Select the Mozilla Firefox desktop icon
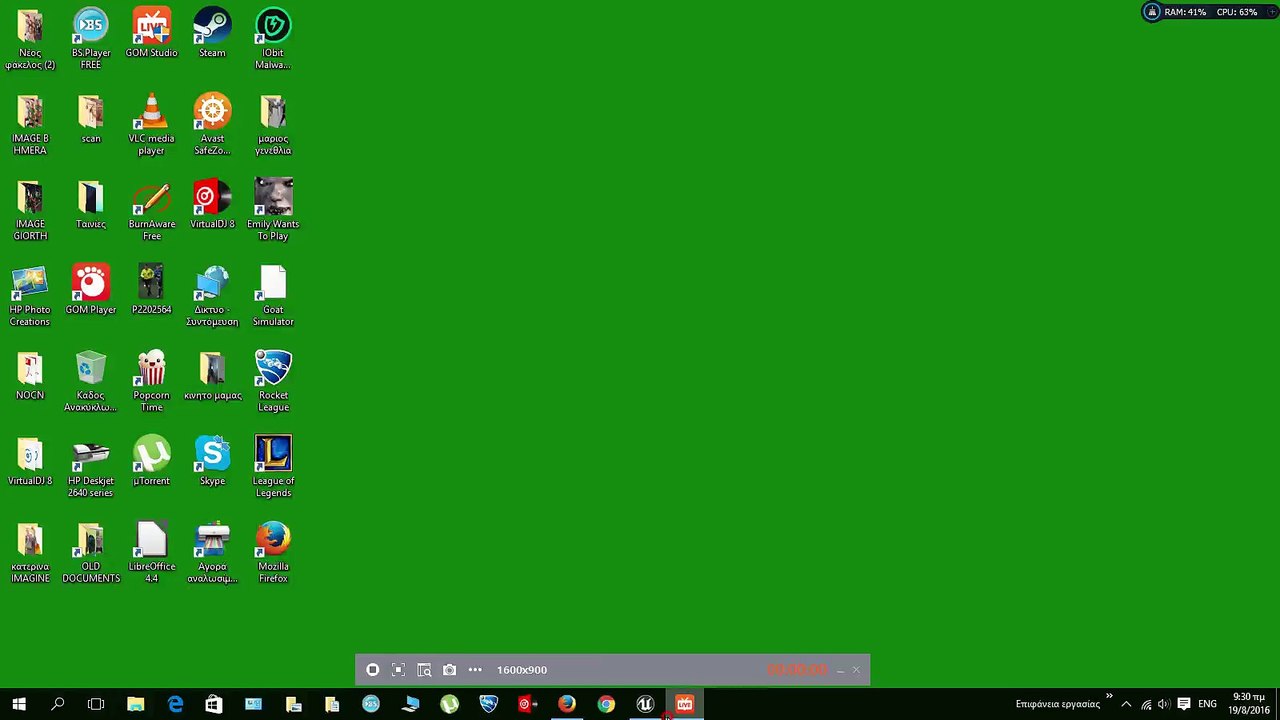 (x=273, y=552)
